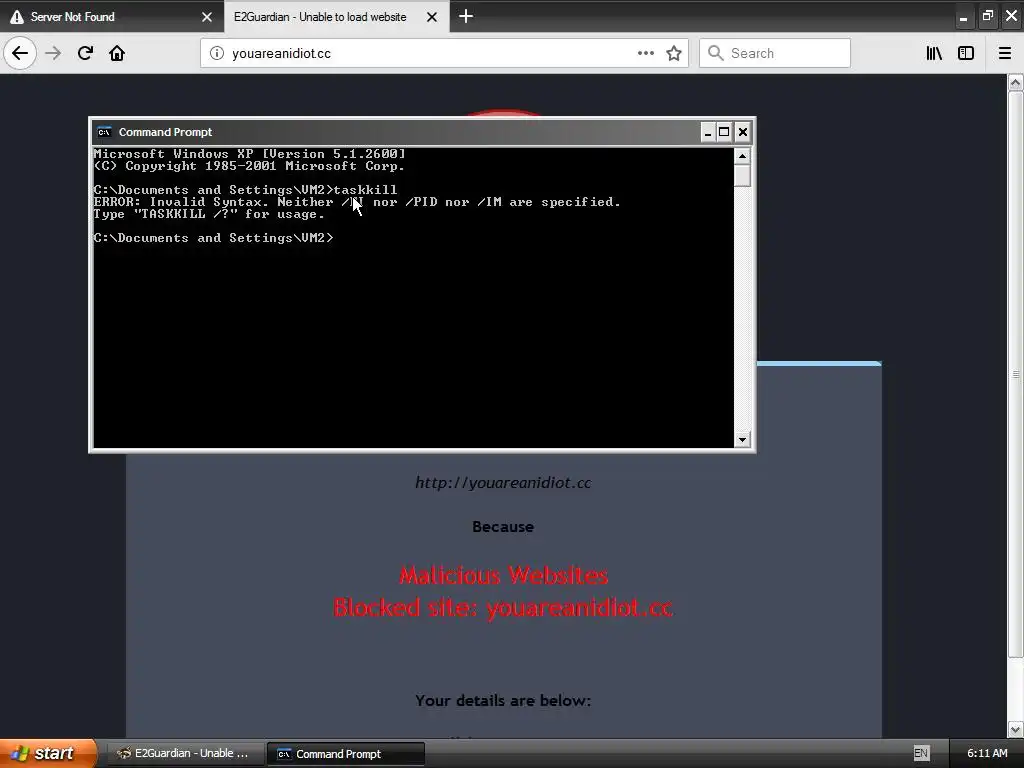
Task: Close the E2Guardian tab
Action: [432, 17]
